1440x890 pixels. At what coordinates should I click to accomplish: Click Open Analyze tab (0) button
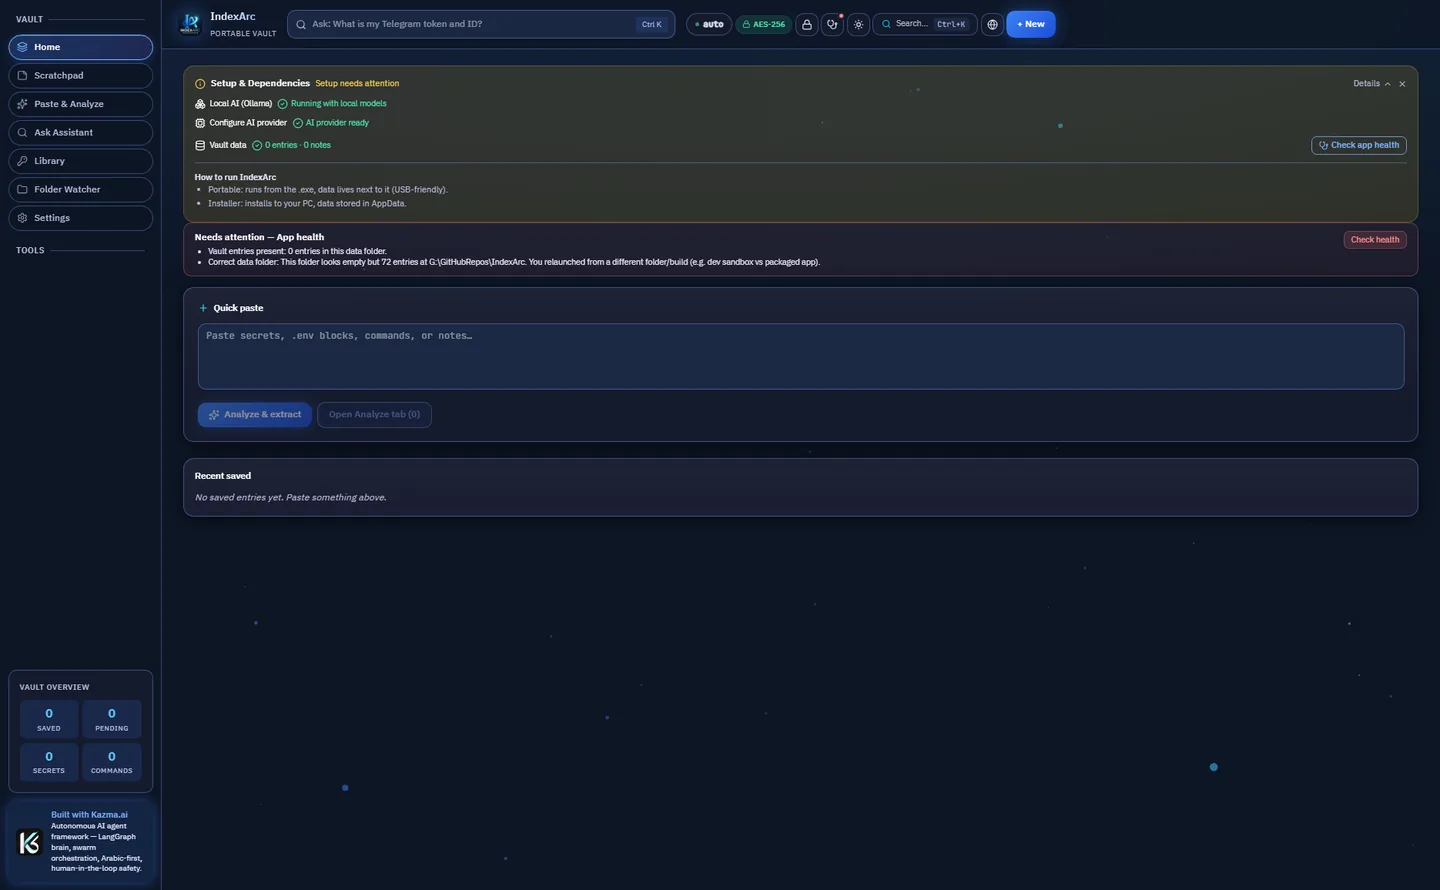[x=374, y=415]
